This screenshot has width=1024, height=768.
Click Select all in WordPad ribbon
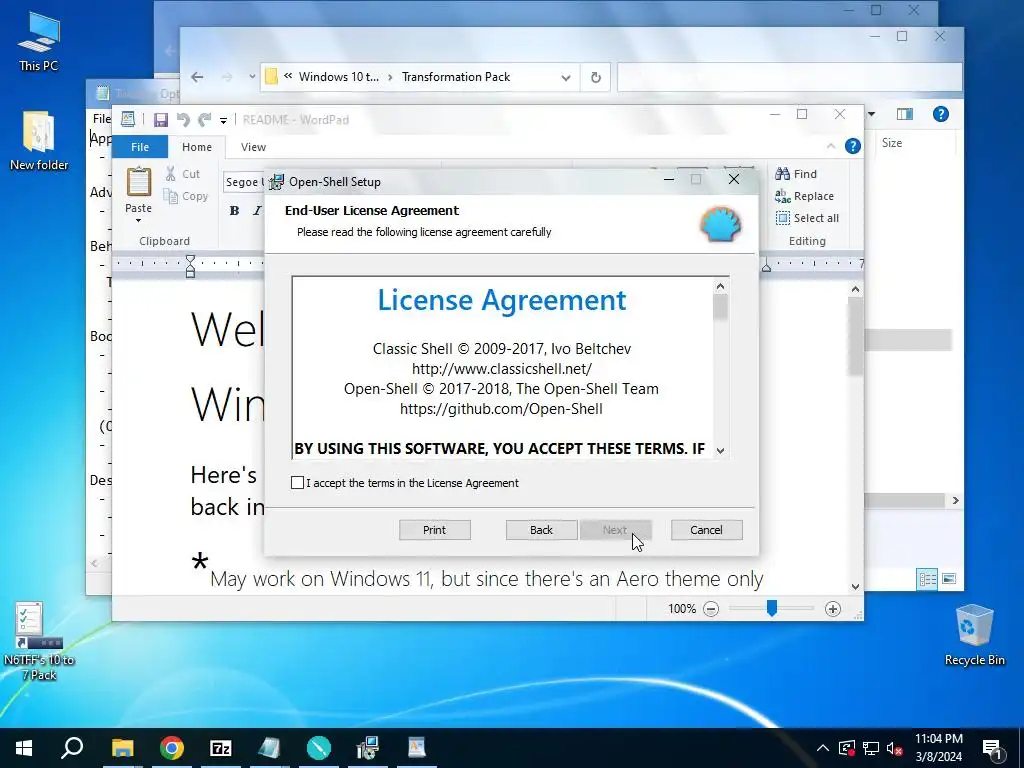point(807,218)
